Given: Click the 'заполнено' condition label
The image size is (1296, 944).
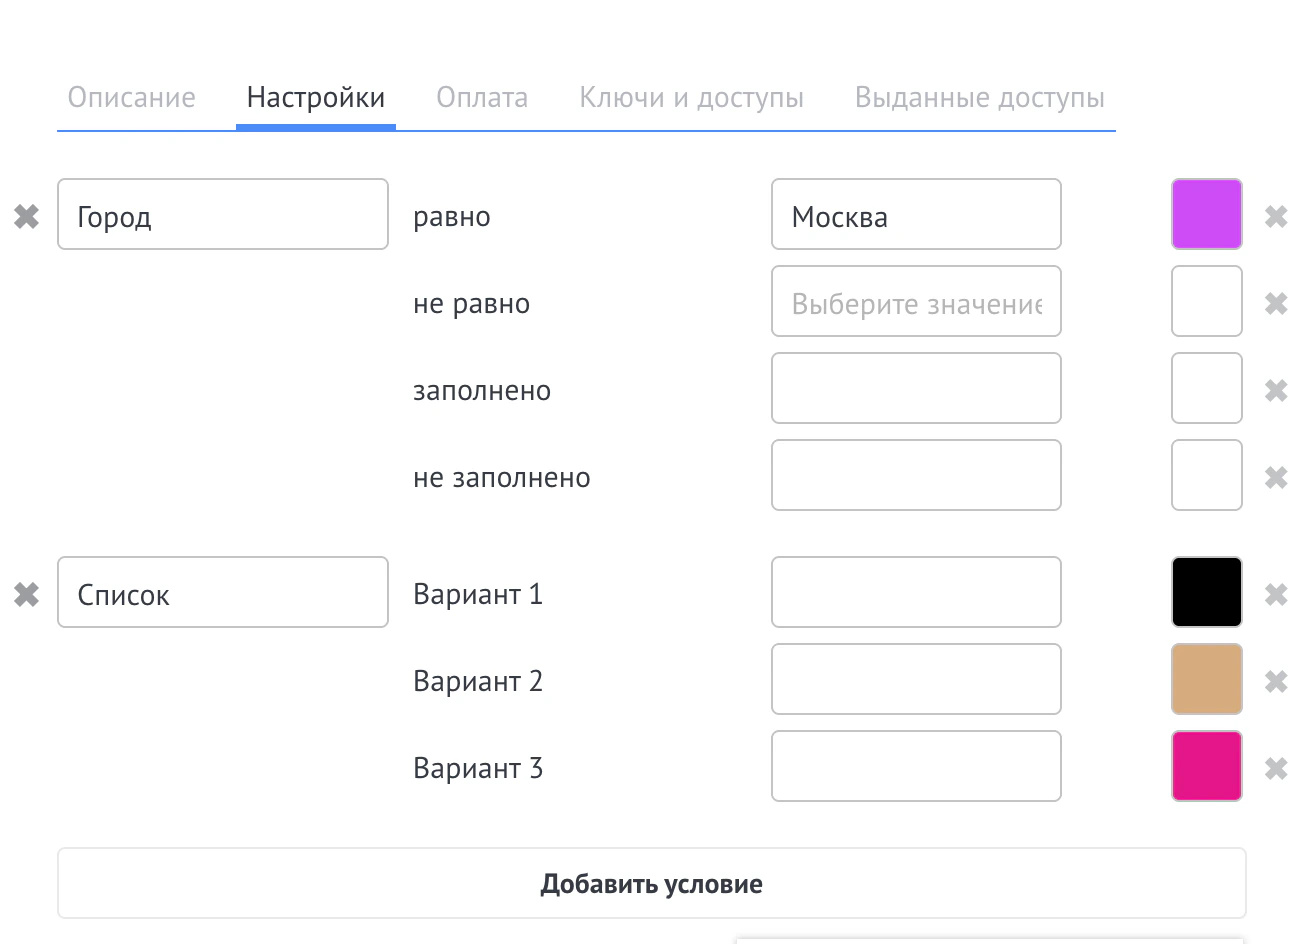Looking at the screenshot, I should tap(482, 391).
